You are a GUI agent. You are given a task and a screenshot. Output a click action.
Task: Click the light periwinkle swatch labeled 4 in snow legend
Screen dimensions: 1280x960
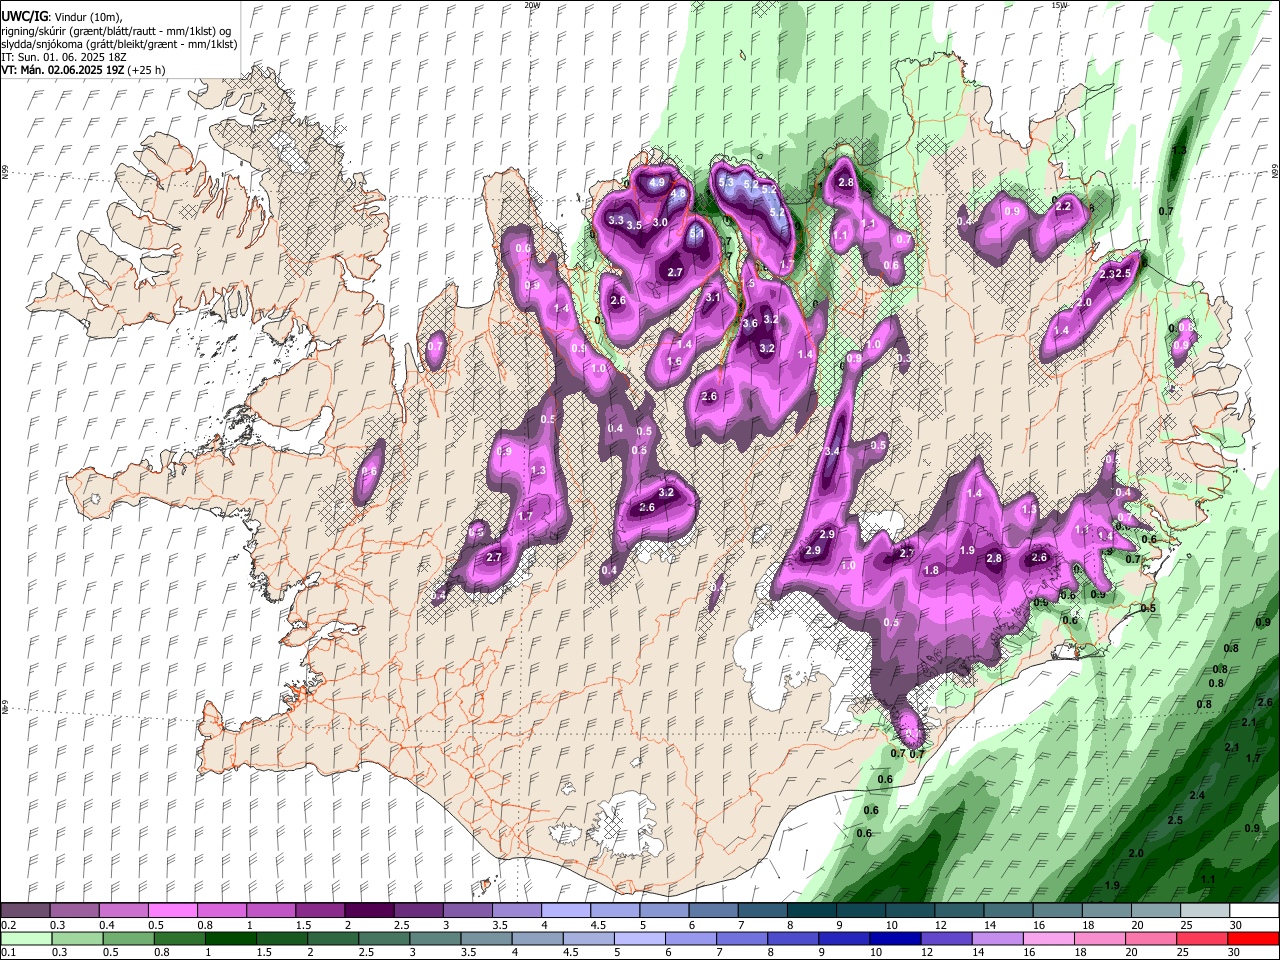pyautogui.click(x=566, y=911)
